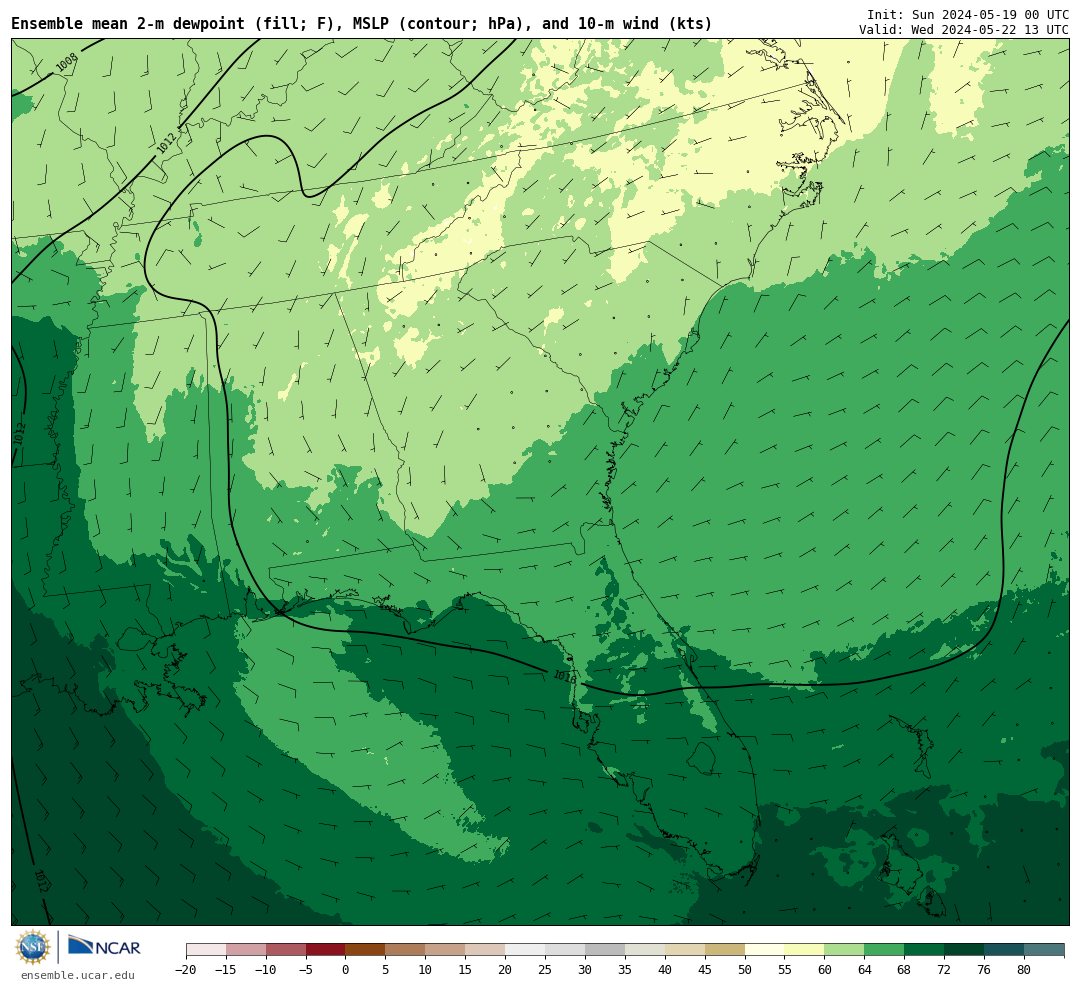Click the pale yellow swatch between 55 and 60
This screenshot has width=1080, height=988.
pos(804,949)
